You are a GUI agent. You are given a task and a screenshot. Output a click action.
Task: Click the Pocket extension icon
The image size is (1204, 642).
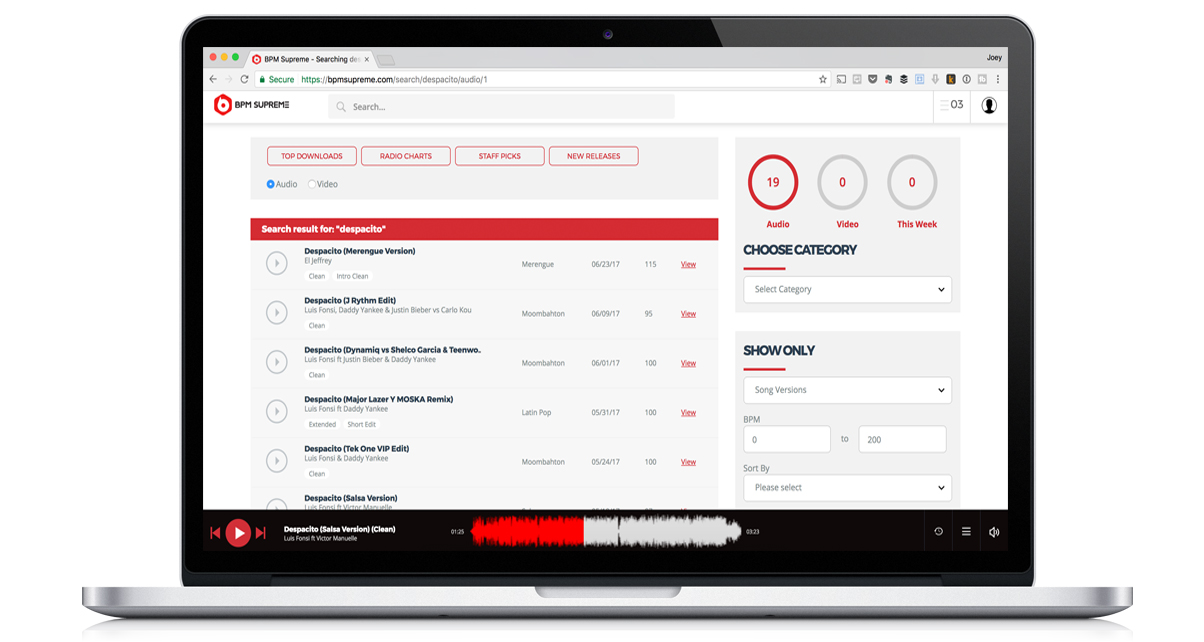(x=872, y=79)
